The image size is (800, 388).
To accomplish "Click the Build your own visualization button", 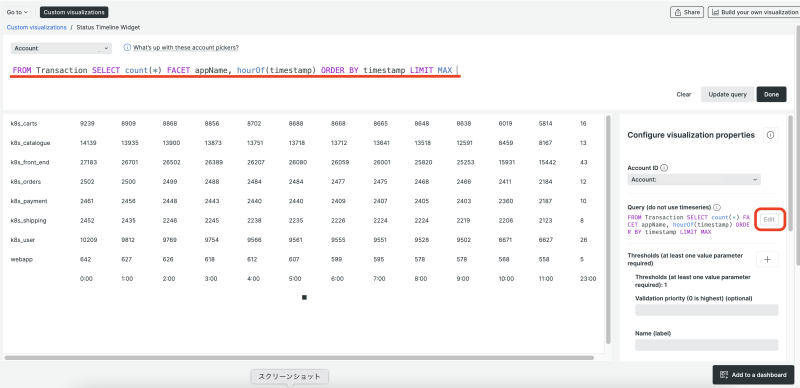I will (x=754, y=12).
